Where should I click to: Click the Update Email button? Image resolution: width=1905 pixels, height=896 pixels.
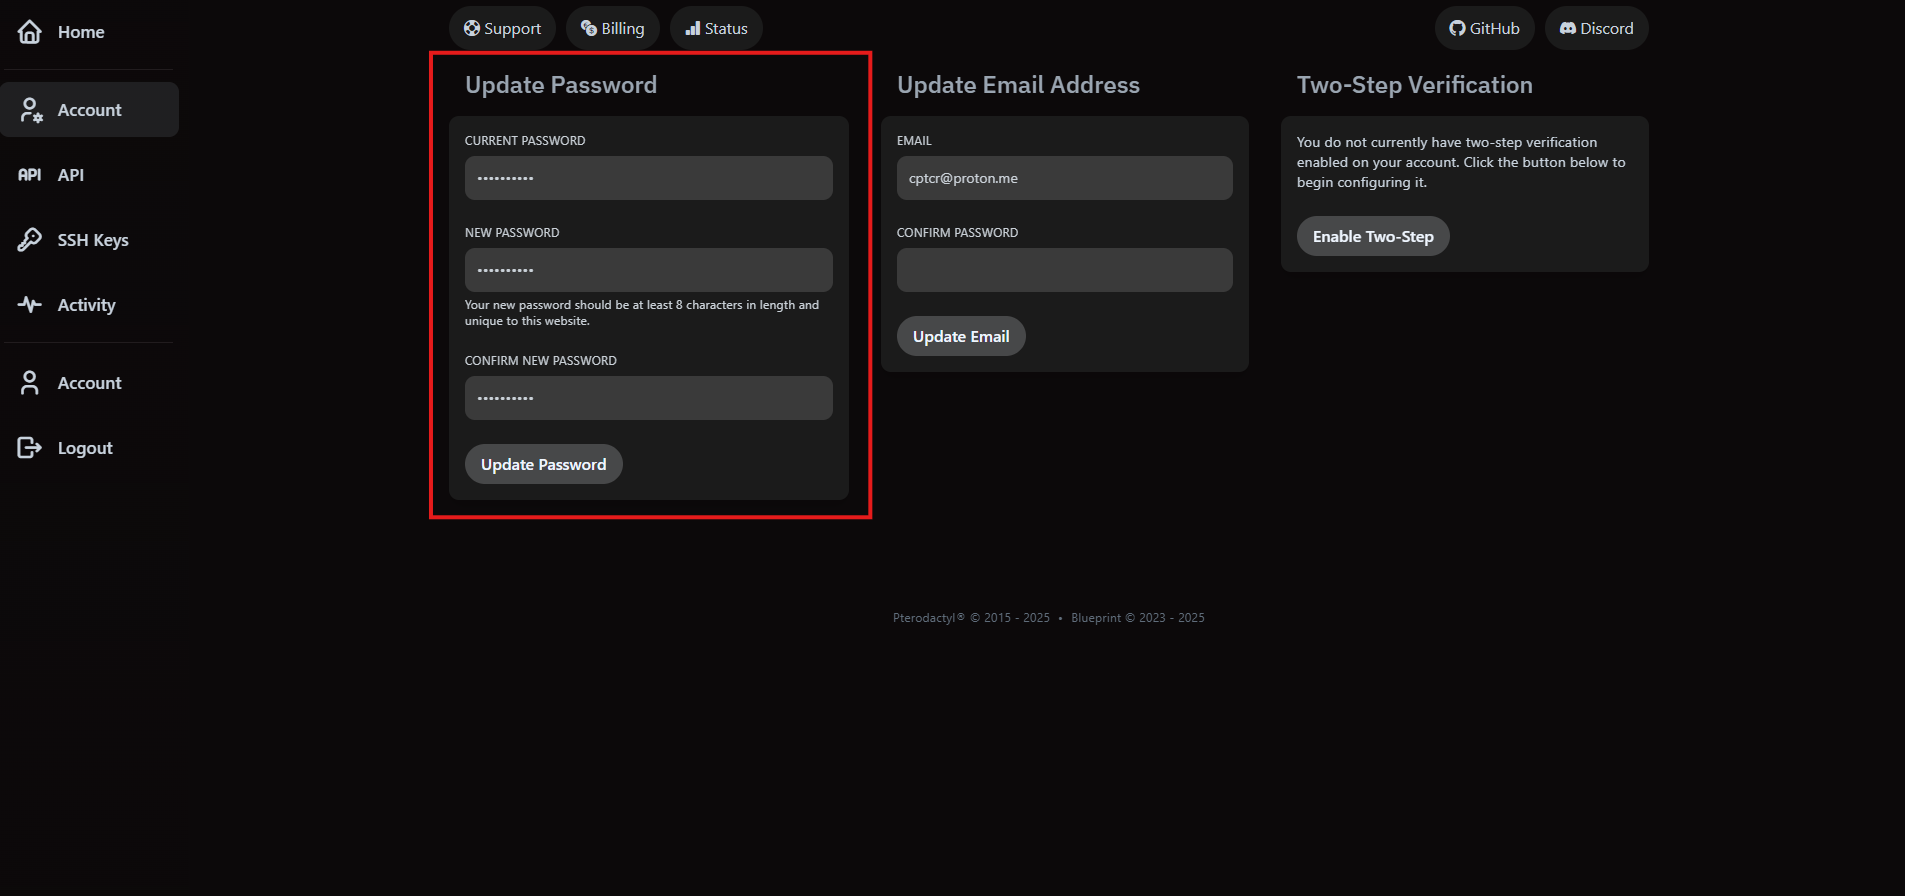click(961, 336)
